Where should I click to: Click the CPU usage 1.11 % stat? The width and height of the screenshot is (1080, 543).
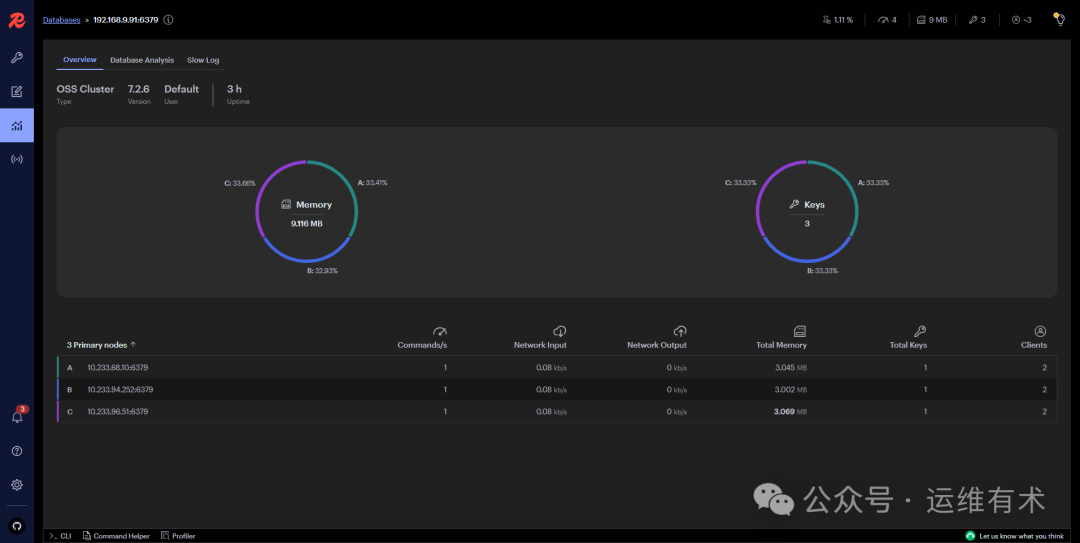pyautogui.click(x=838, y=20)
